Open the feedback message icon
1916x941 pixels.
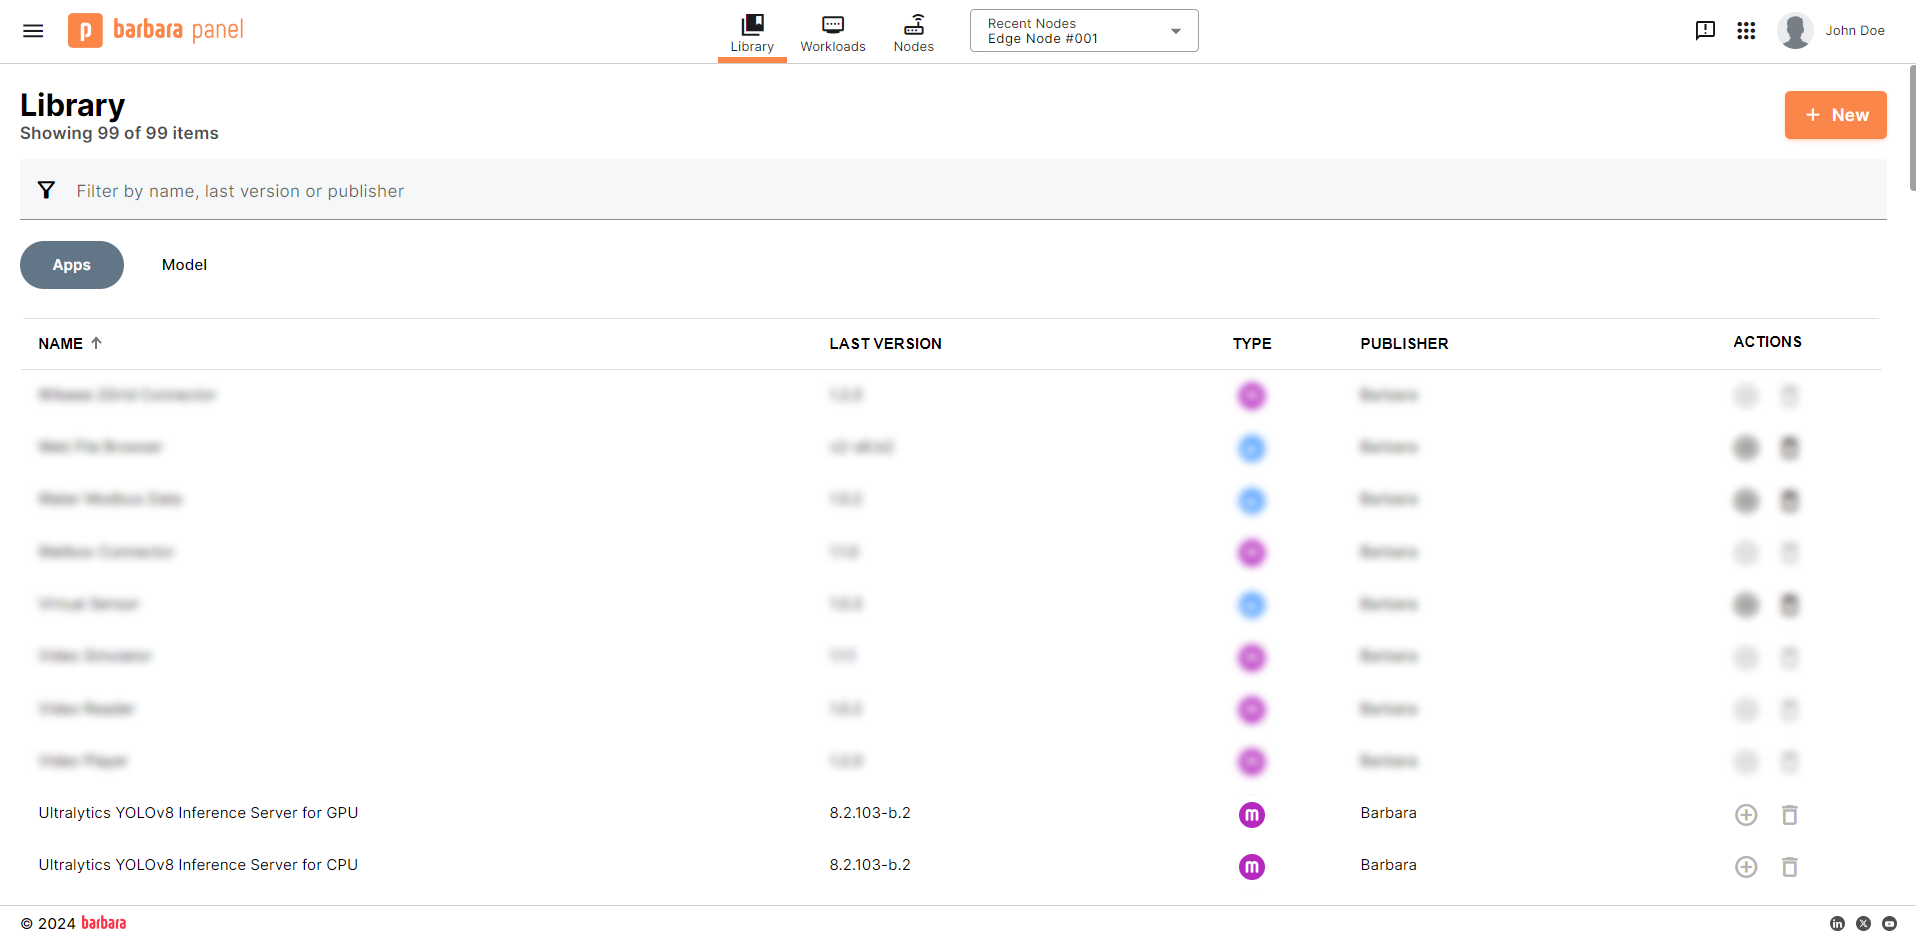(x=1705, y=31)
